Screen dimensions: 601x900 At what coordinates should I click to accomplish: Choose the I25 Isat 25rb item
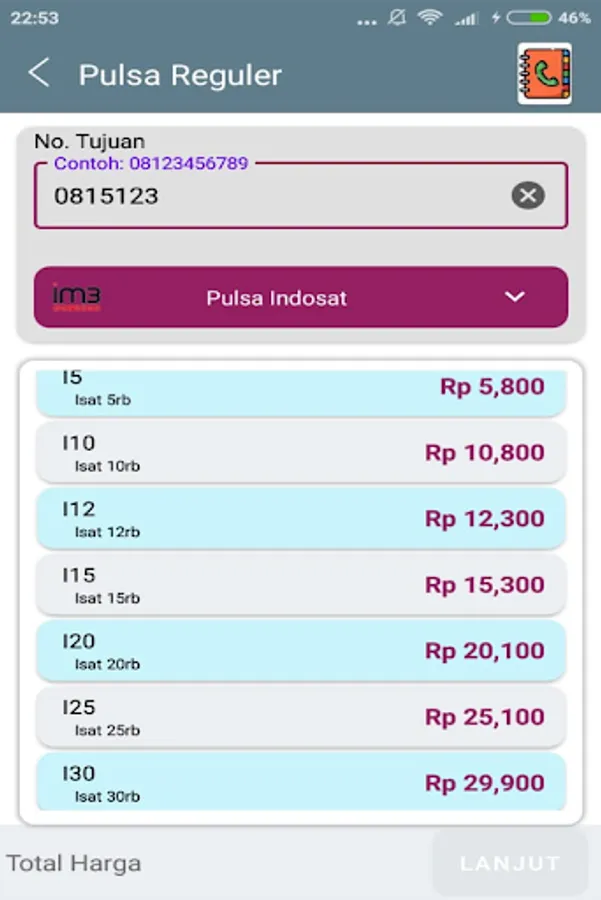(x=300, y=716)
